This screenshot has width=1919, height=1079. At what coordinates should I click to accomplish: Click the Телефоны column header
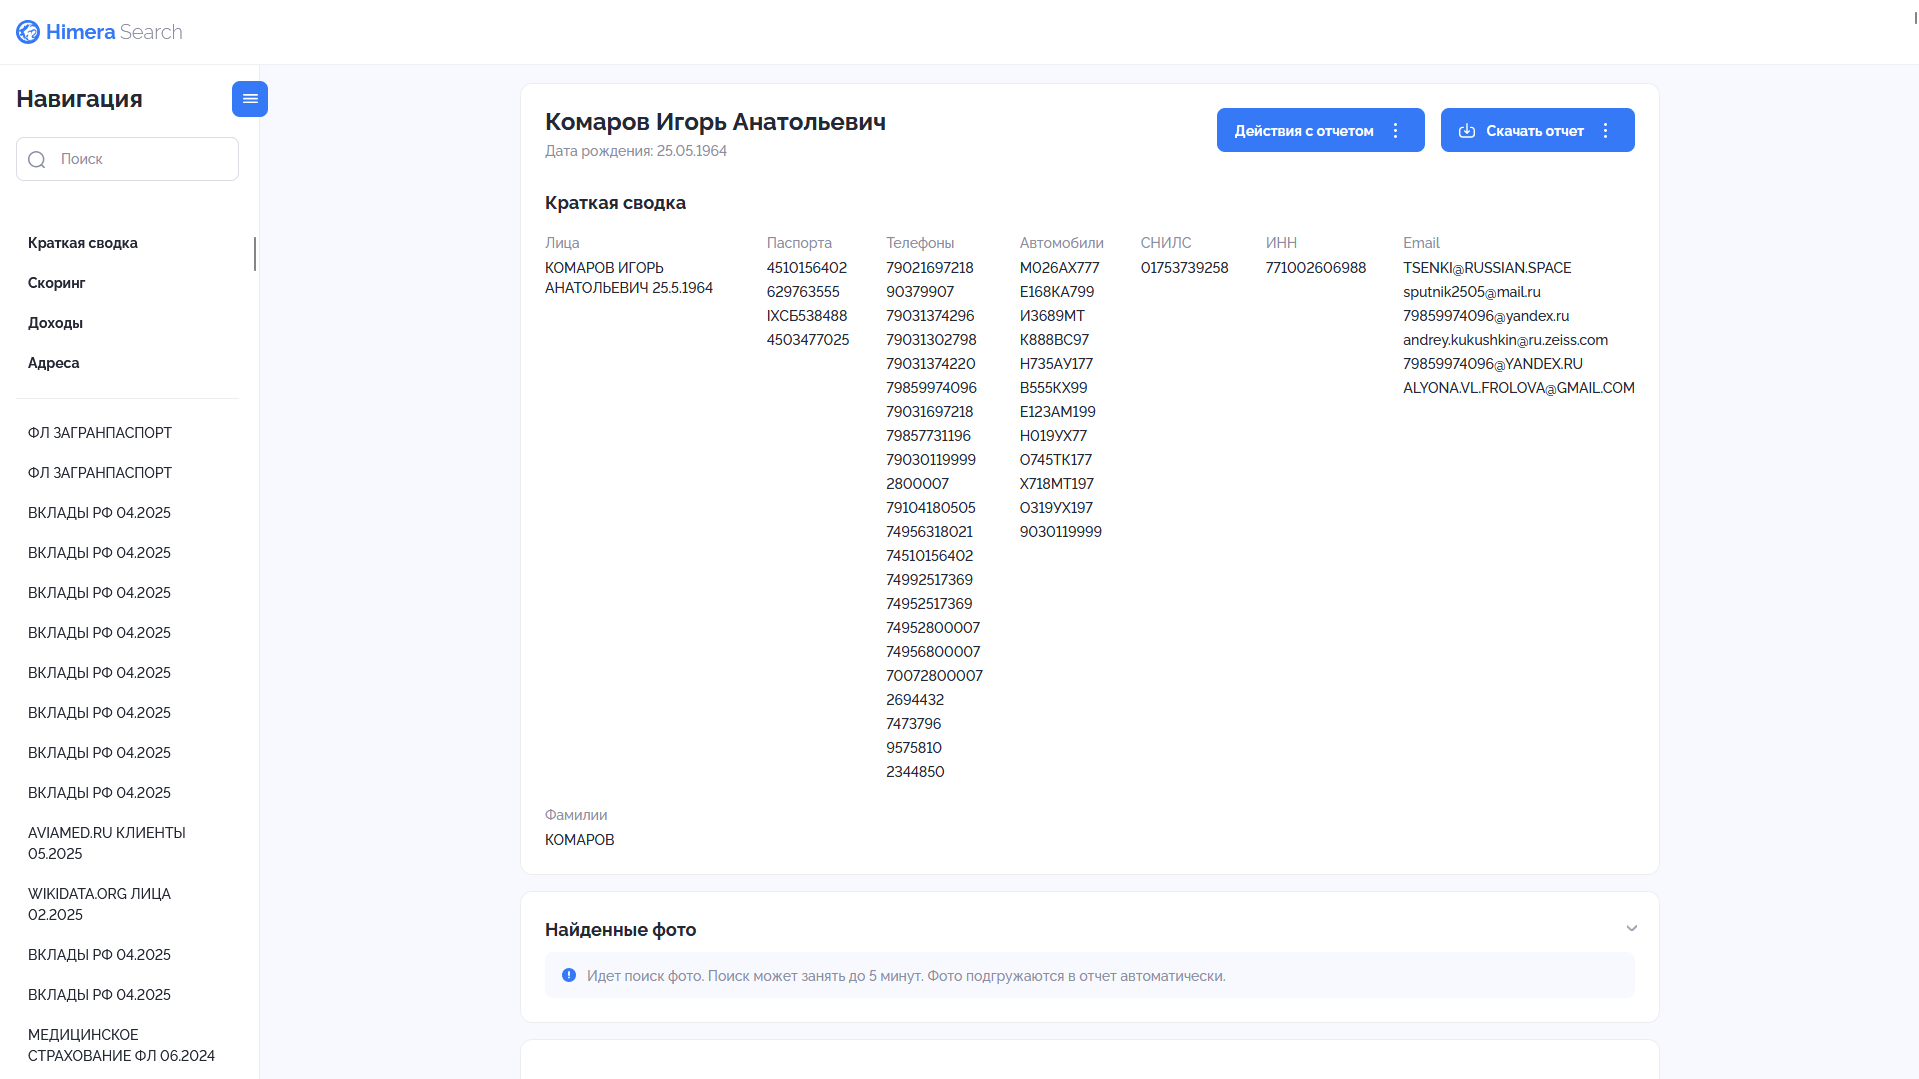click(920, 243)
